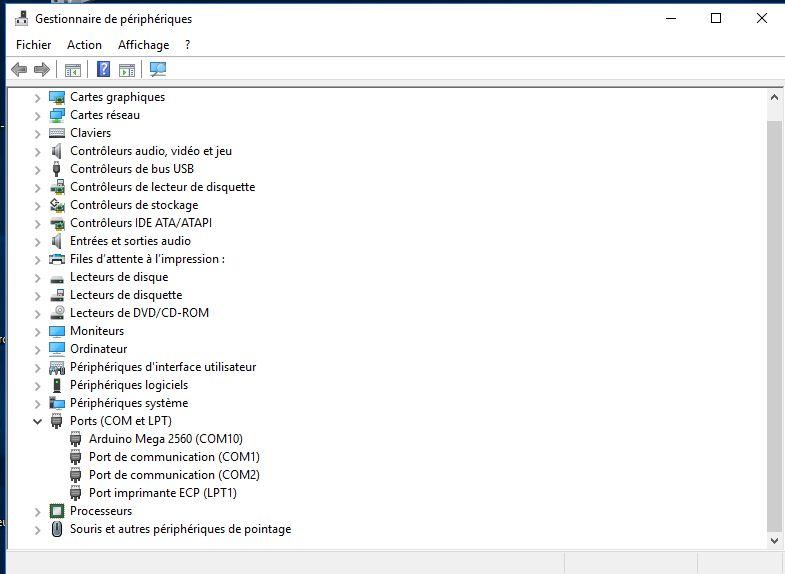The height and width of the screenshot is (574, 785).
Task: Click the Moniteurs icon
Action: [57, 331]
